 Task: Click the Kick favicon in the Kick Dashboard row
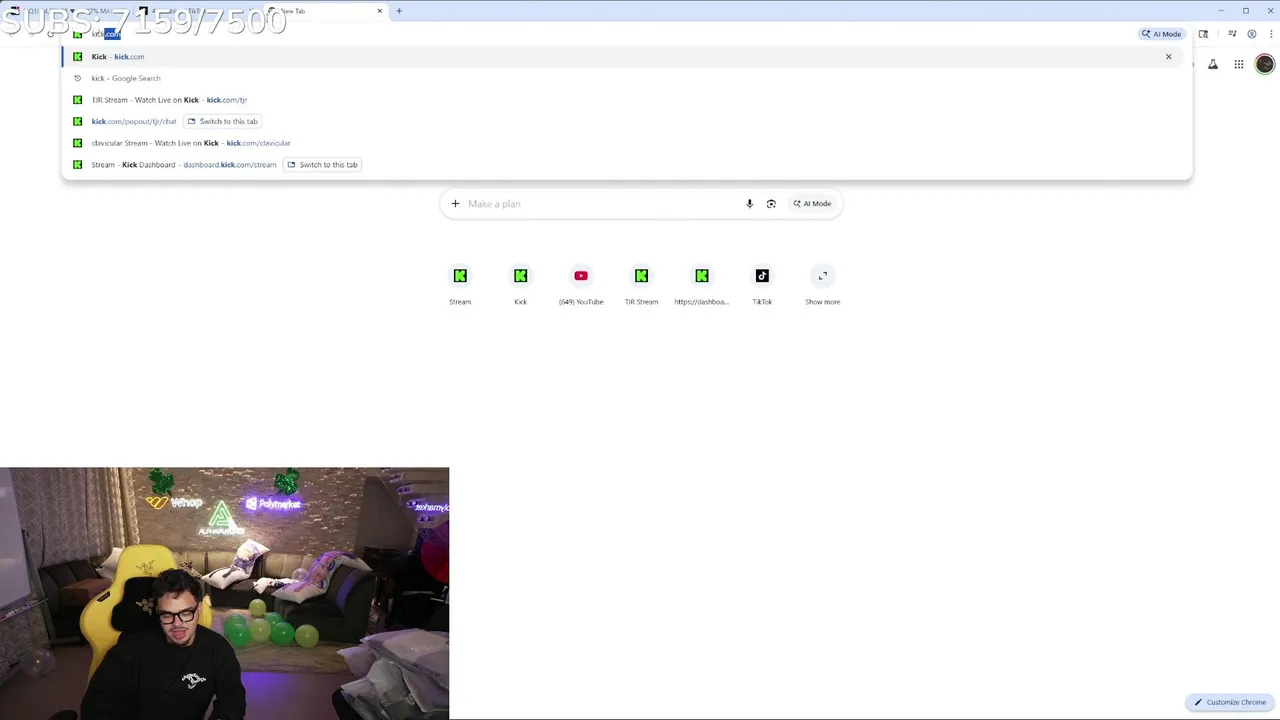point(77,165)
